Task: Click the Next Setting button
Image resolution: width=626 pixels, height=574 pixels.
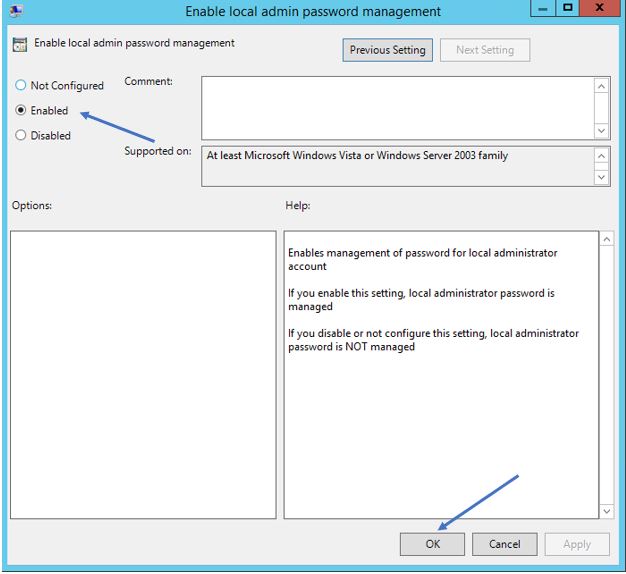Action: coord(485,50)
